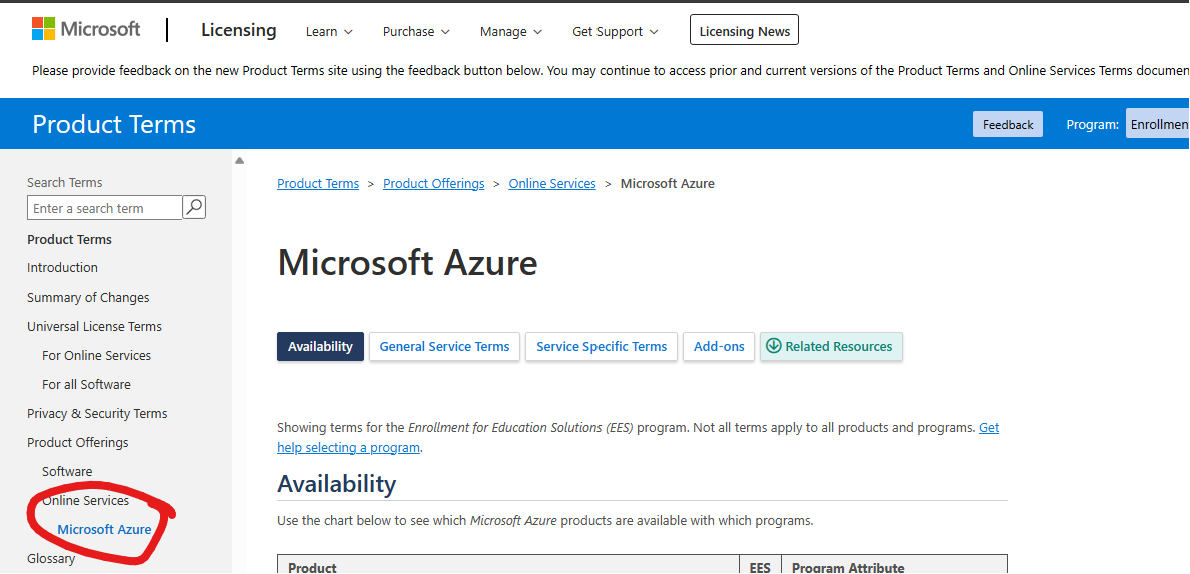Click the Product Offerings breadcrumb link
This screenshot has height=574, width=1190.
pos(433,184)
